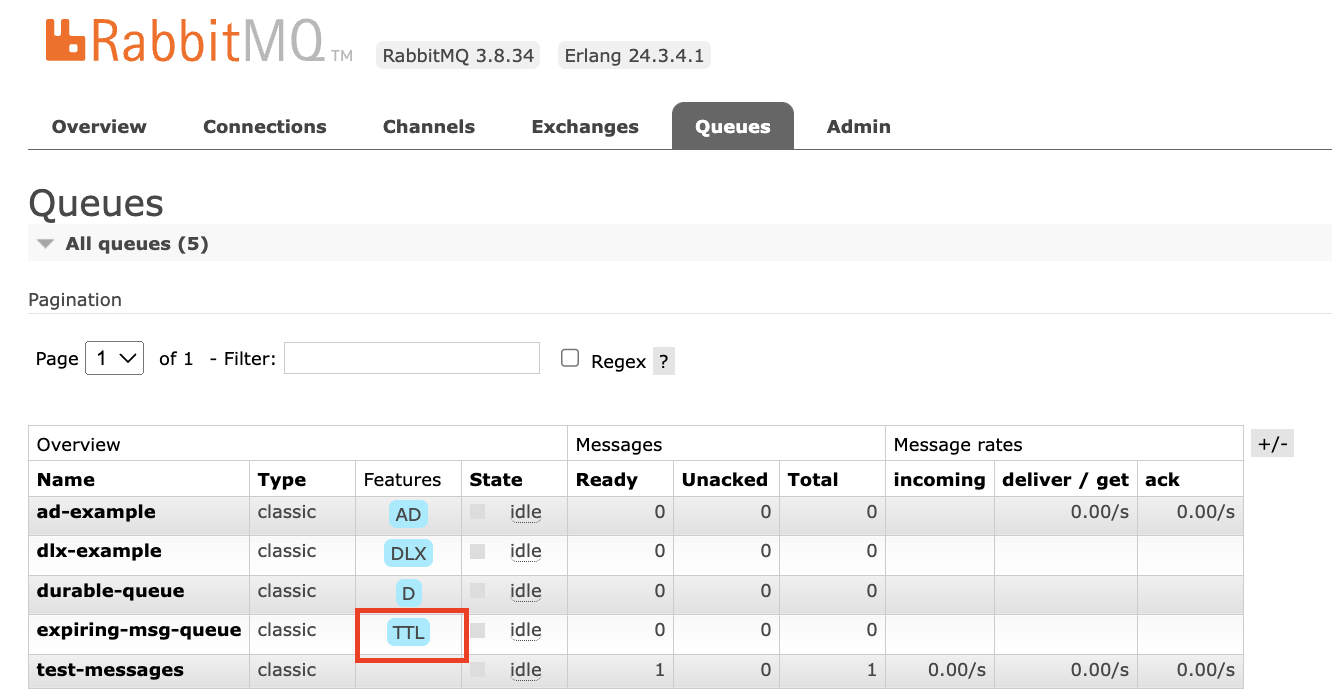The image size is (1332, 696).
Task: Click the Queues page heading
Action: 96,203
